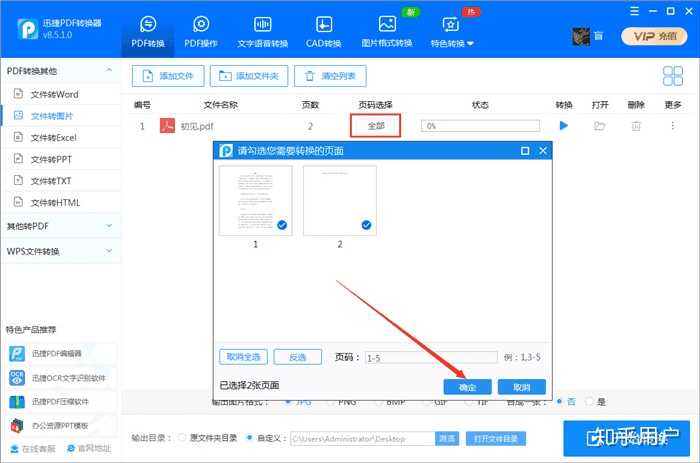Uncheck the page 1 checkmark
This screenshot has width=700, height=463.
pos(282,225)
